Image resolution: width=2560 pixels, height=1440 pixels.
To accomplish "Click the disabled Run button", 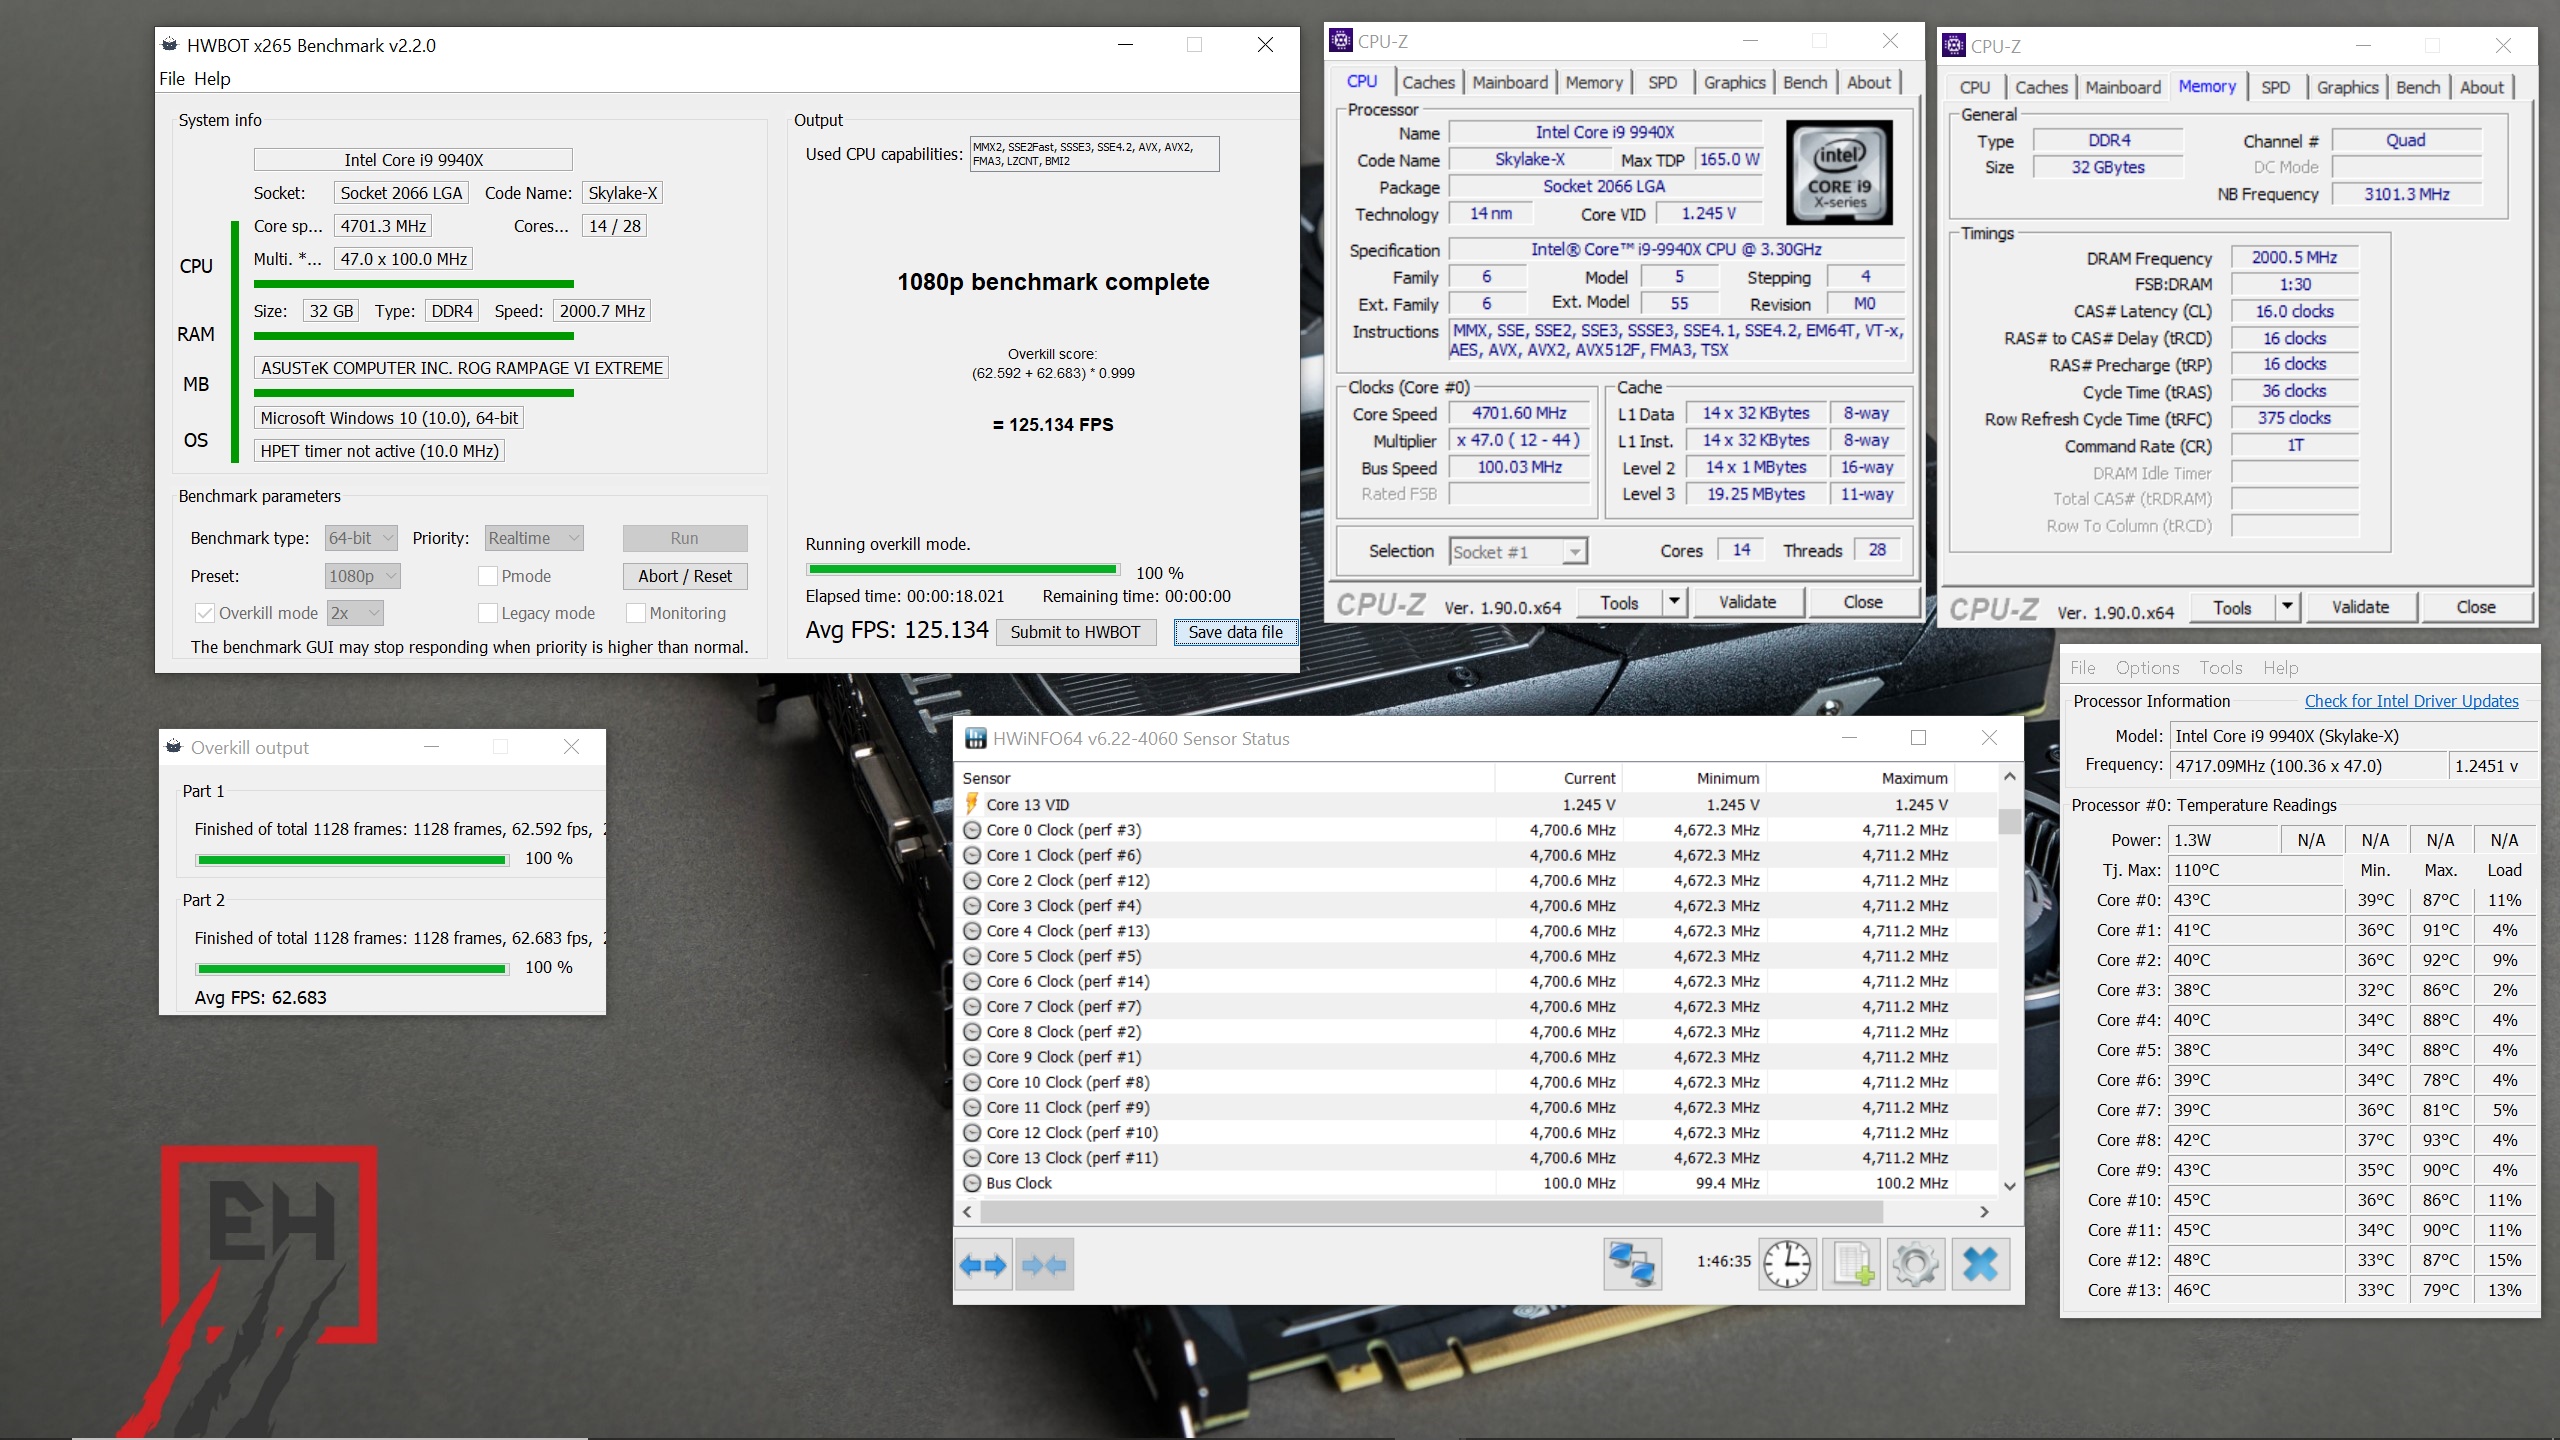I will (685, 538).
